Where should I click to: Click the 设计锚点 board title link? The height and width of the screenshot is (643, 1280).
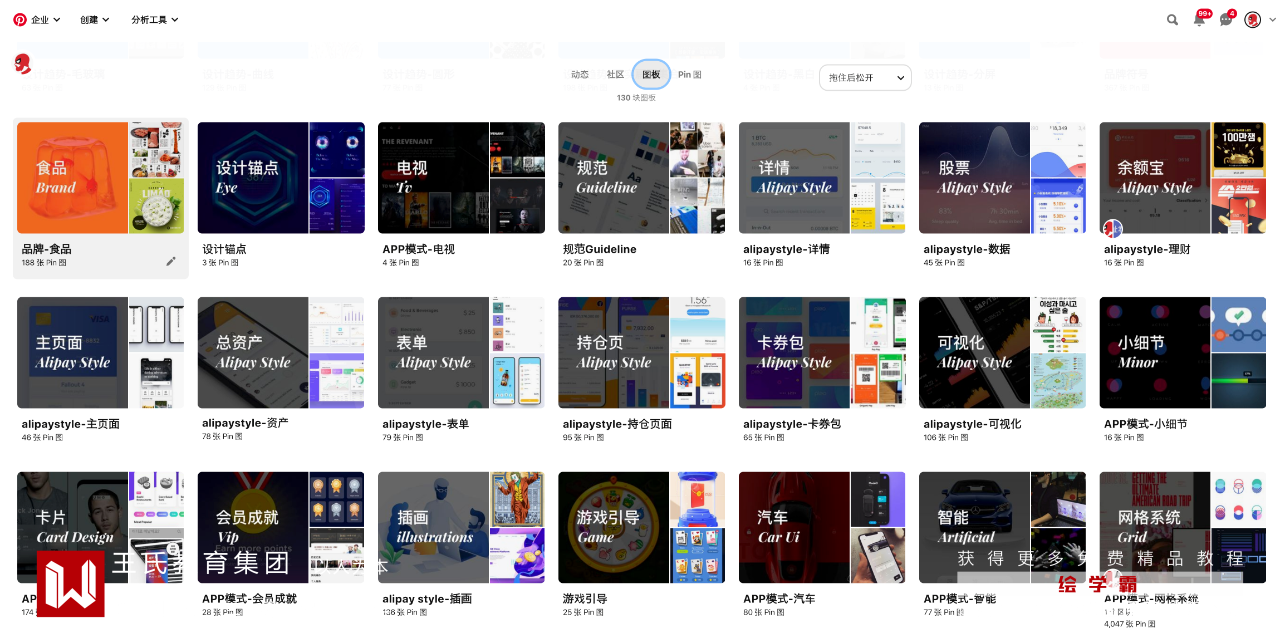click(224, 249)
